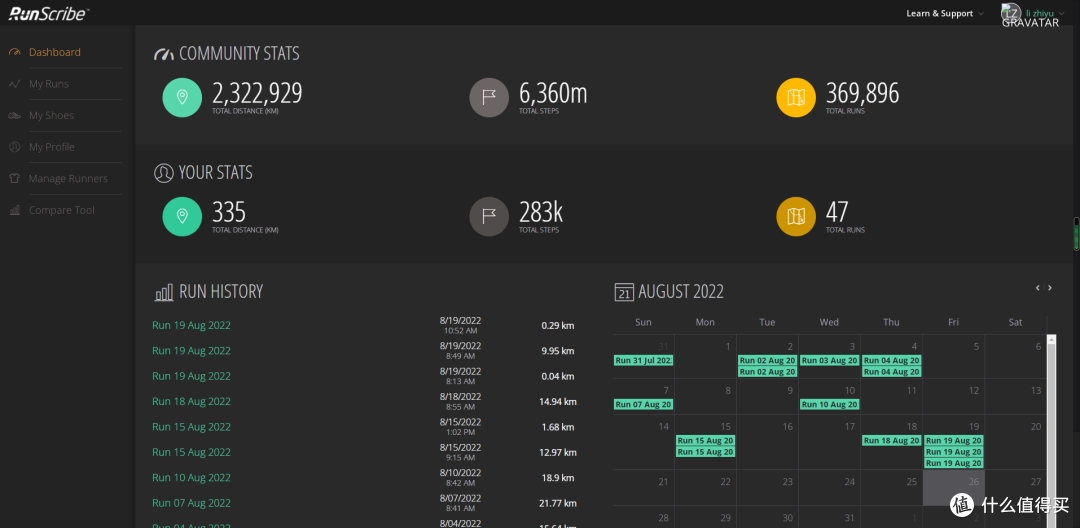Click your total distance pin icon
This screenshot has height=528, width=1080.
(x=182, y=216)
